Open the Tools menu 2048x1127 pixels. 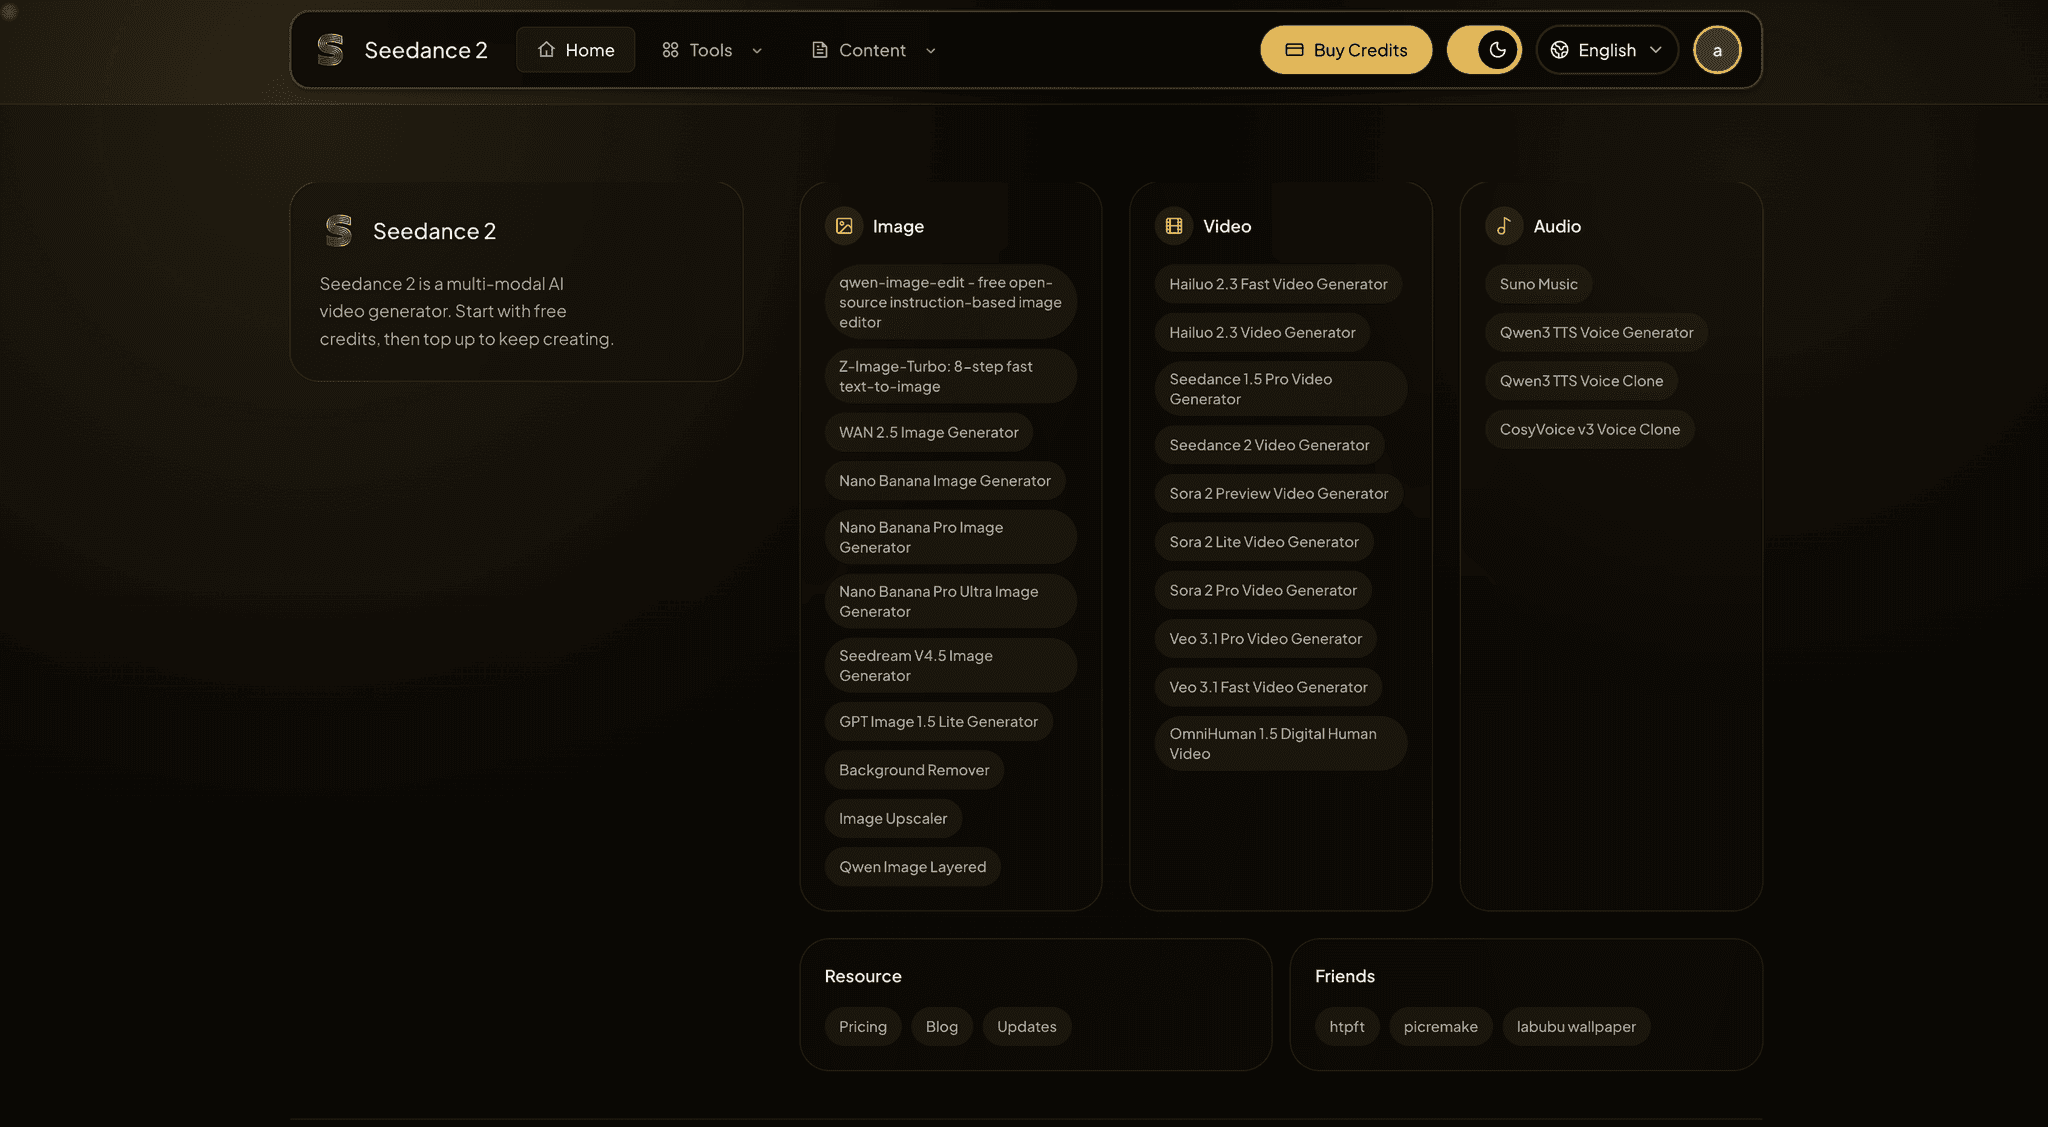tap(712, 50)
